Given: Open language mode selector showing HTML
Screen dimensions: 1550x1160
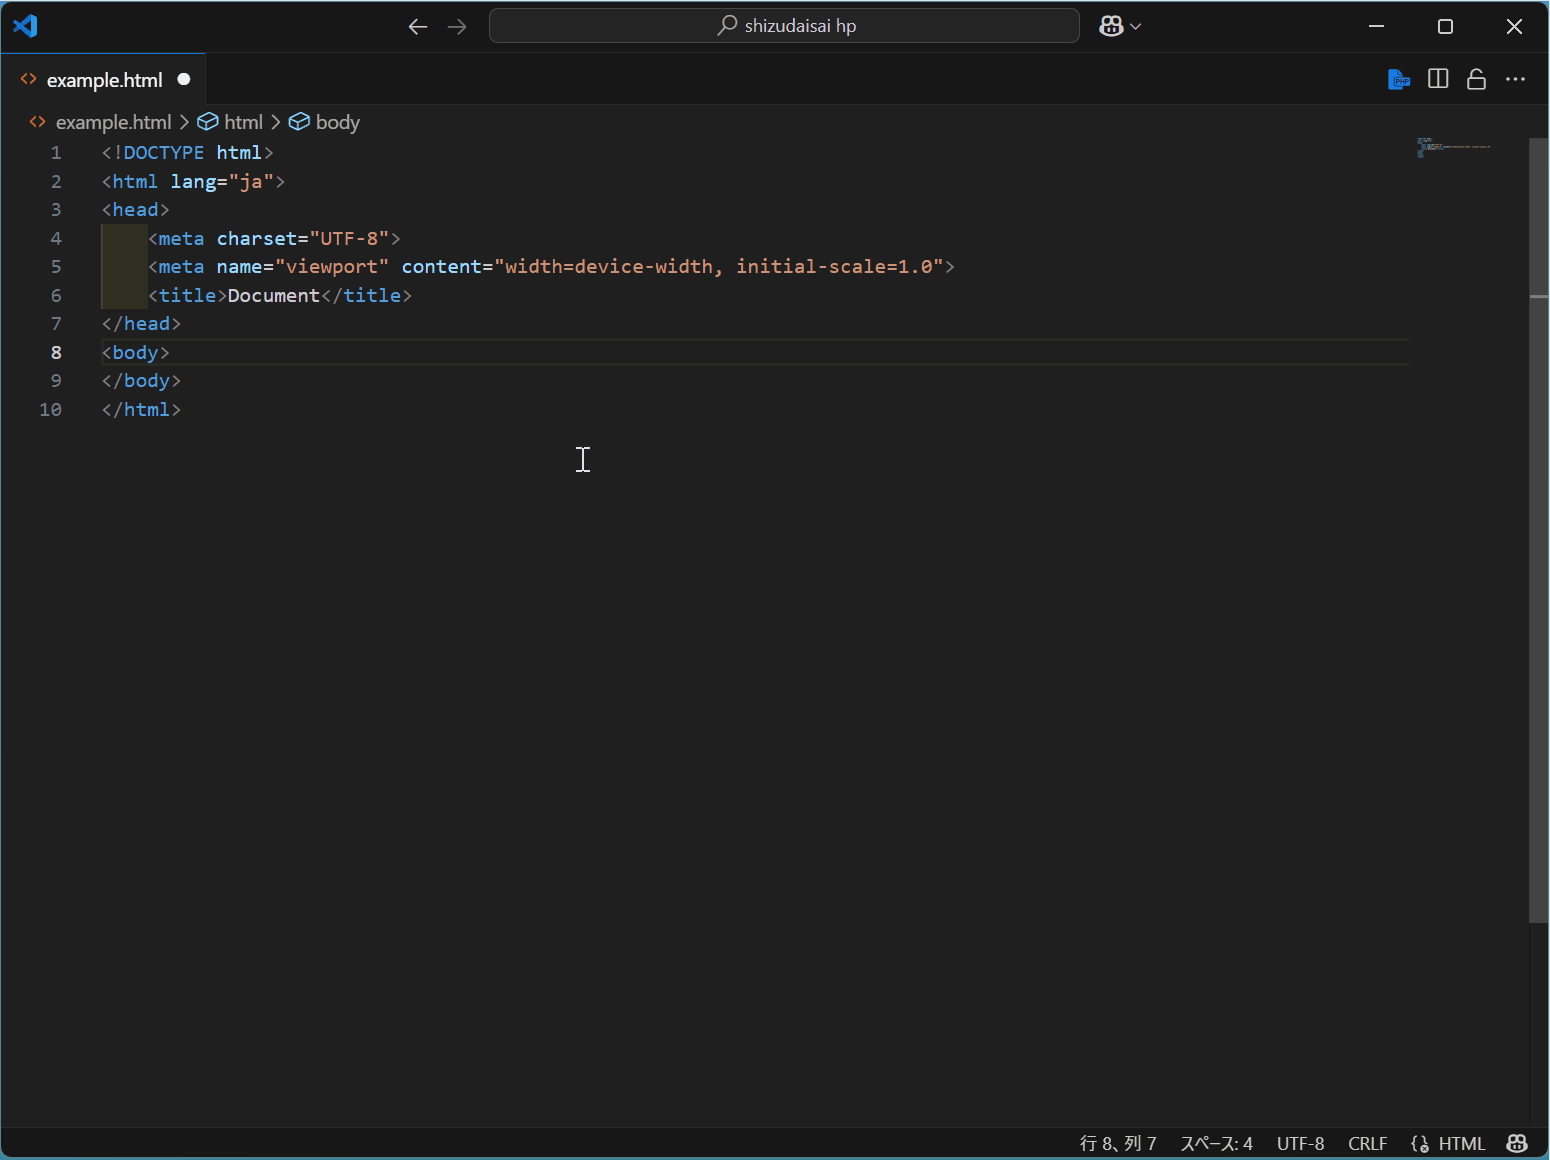Looking at the screenshot, I should (1461, 1143).
